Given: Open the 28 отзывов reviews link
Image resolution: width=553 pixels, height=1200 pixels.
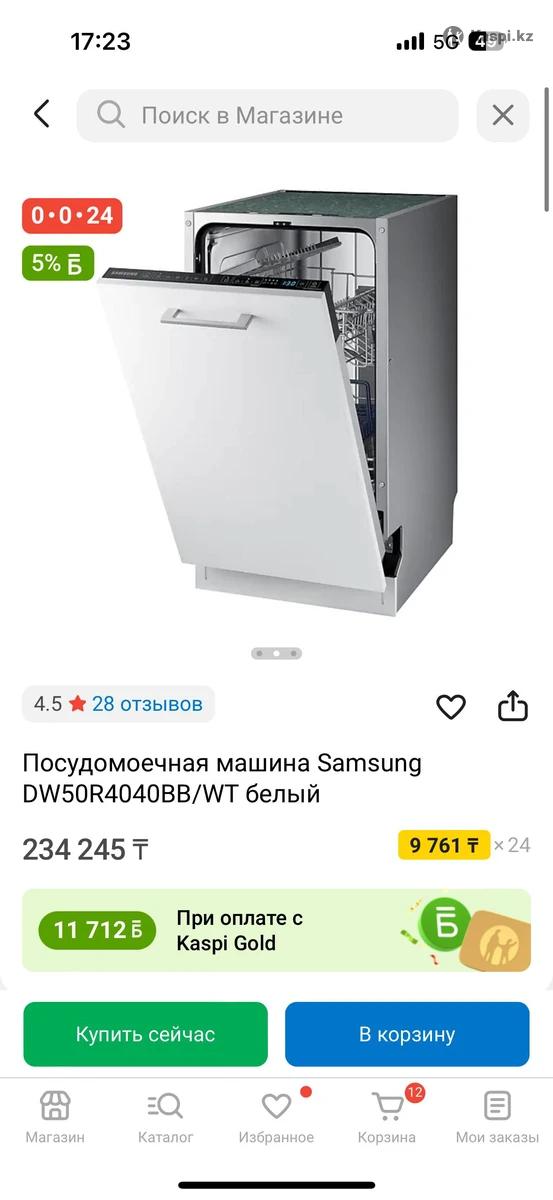Looking at the screenshot, I should tap(147, 704).
